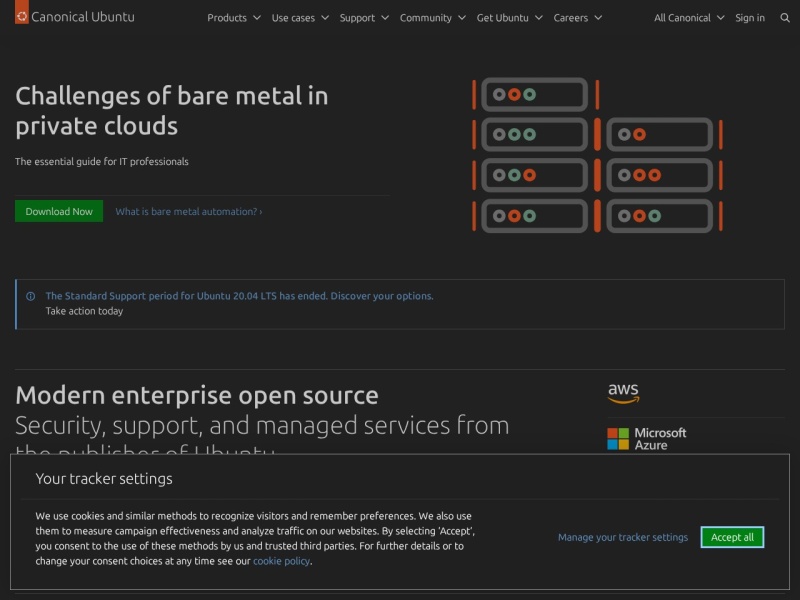Open the Get Ubuntu menu

click(x=510, y=18)
